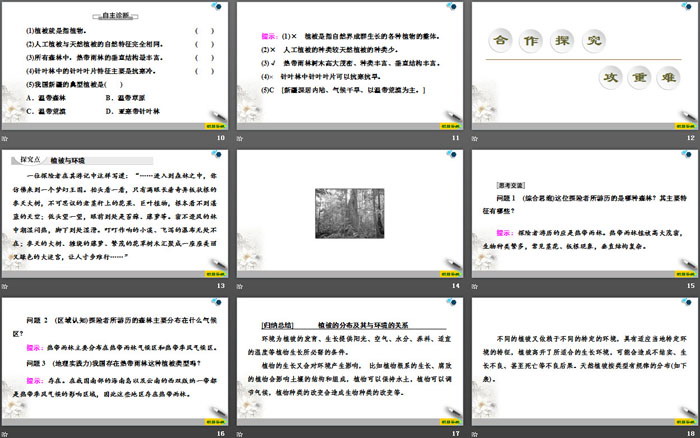Image resolution: width=700 pixels, height=438 pixels.
Task: Click the animation star icon under slide 10
Action: [x=6, y=138]
